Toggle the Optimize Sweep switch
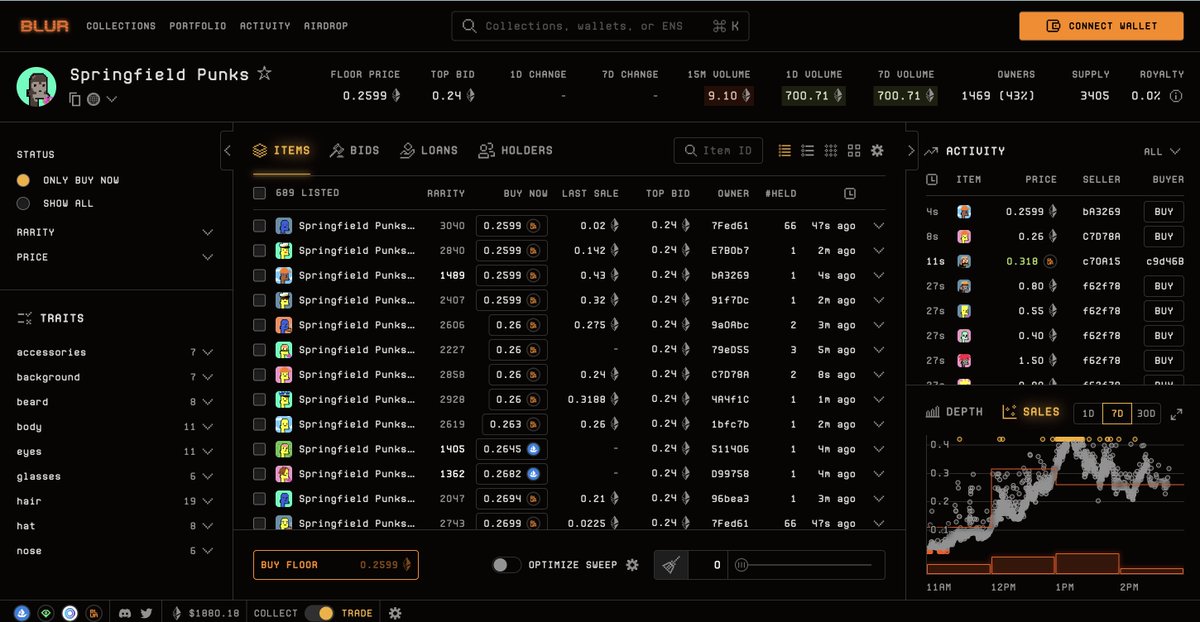This screenshot has width=1200, height=622. (x=507, y=565)
